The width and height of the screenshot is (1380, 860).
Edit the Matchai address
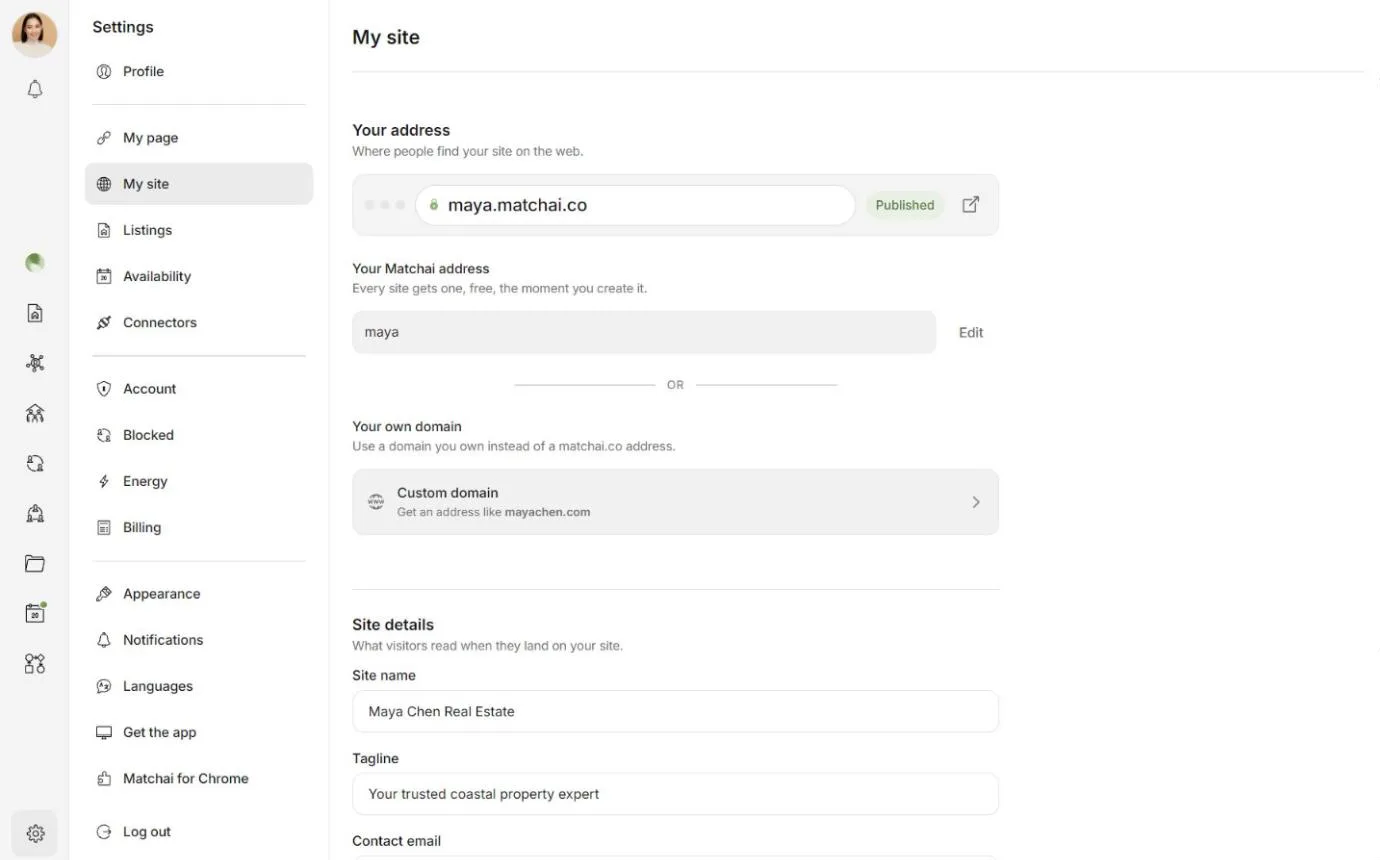(x=971, y=332)
